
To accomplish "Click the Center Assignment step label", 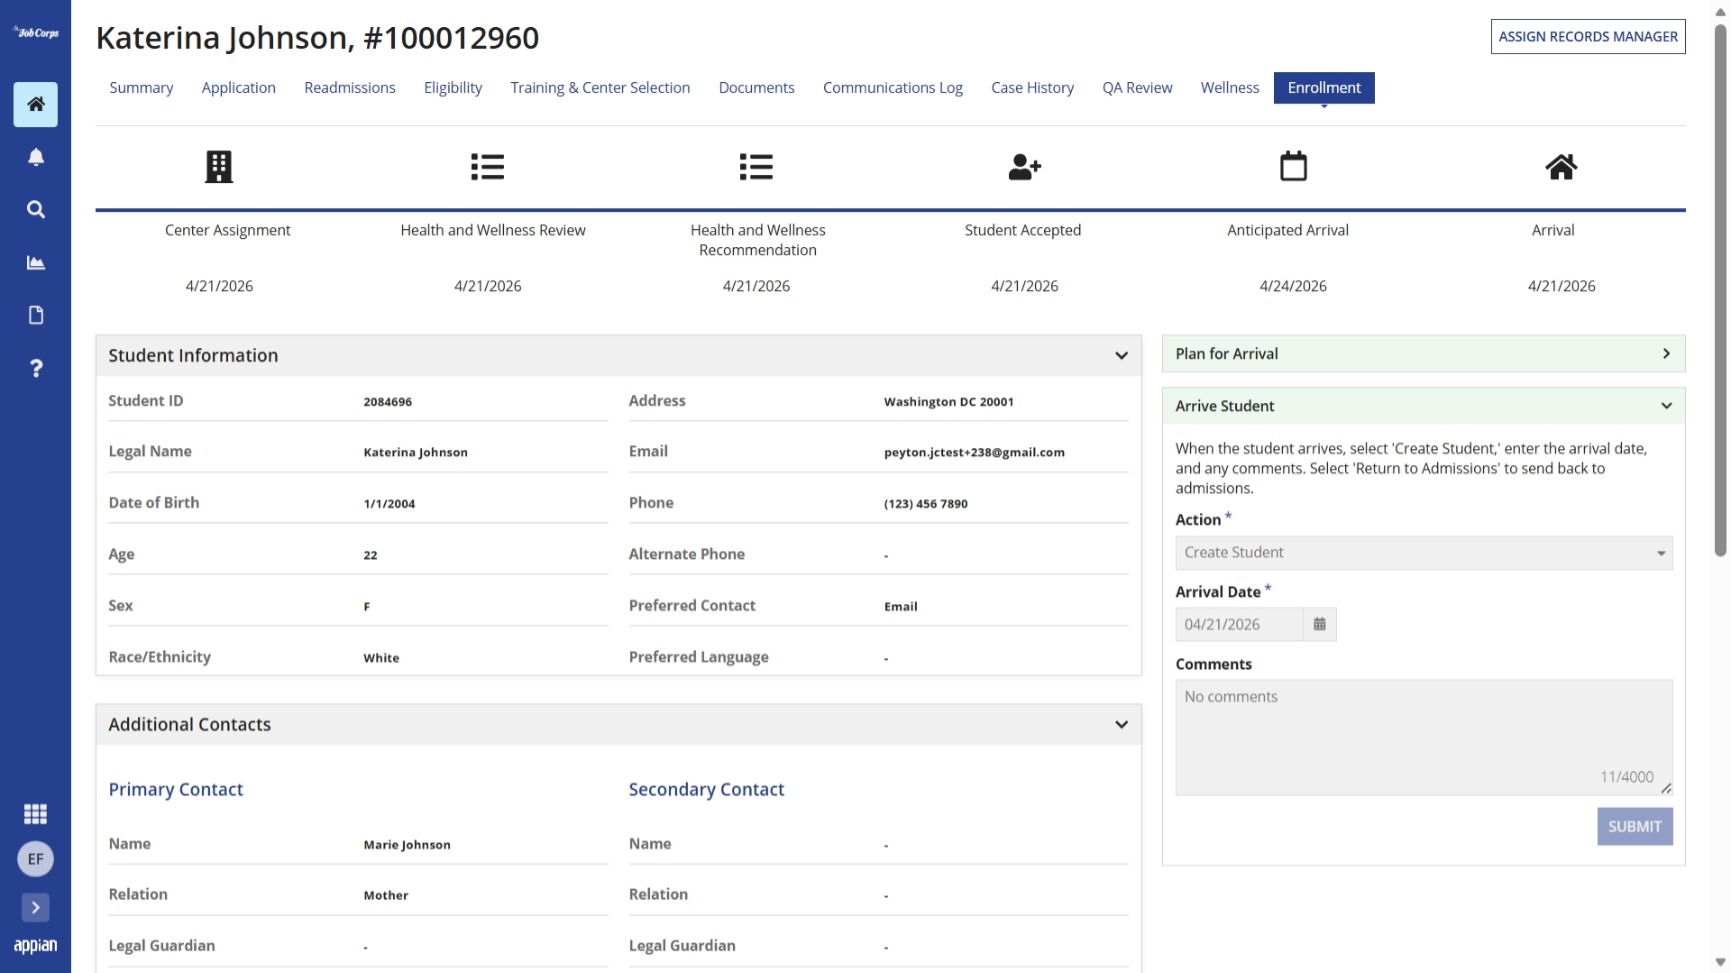I will [x=228, y=230].
